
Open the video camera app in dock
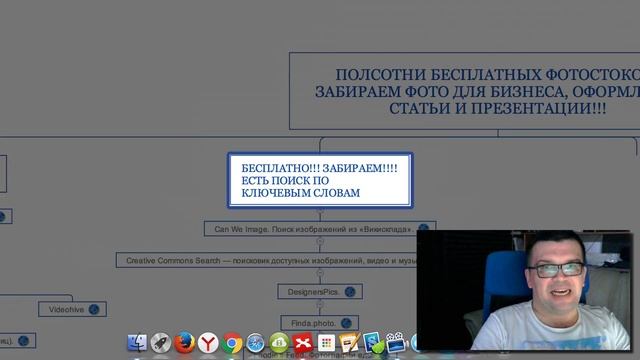click(x=396, y=342)
